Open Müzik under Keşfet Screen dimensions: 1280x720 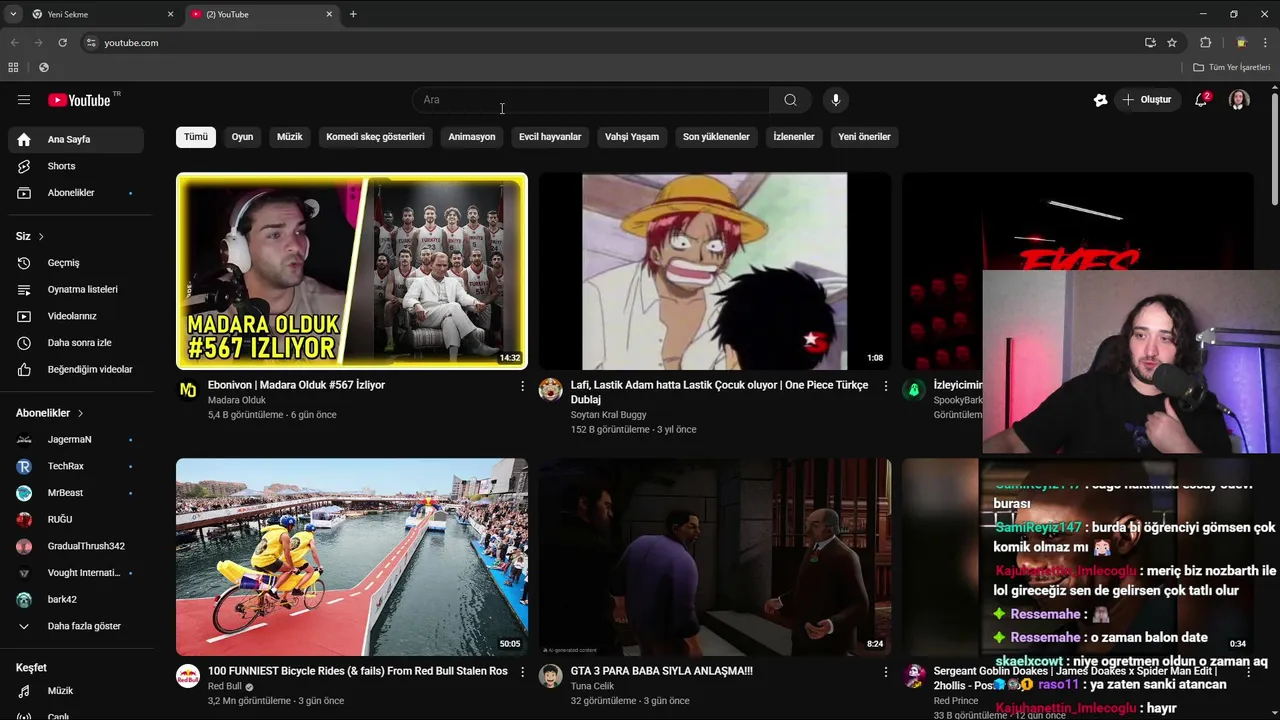76,691
